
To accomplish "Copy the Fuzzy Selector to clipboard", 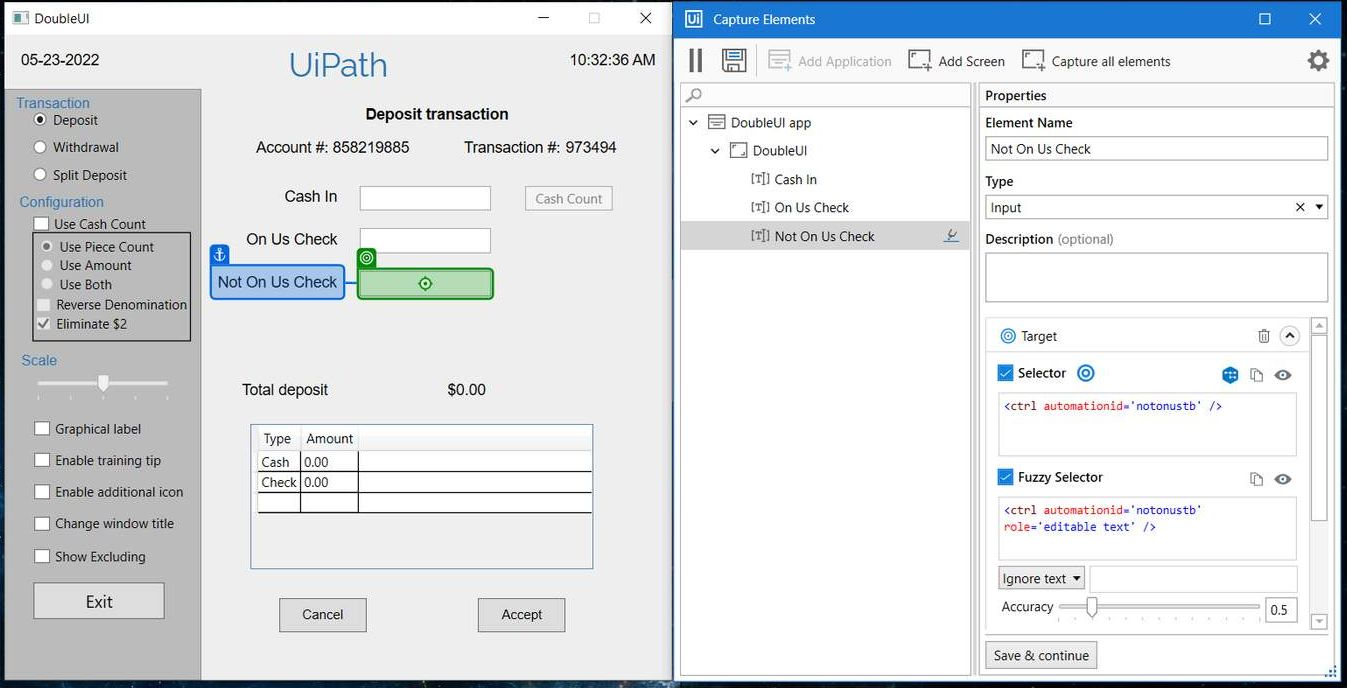I will point(1257,479).
